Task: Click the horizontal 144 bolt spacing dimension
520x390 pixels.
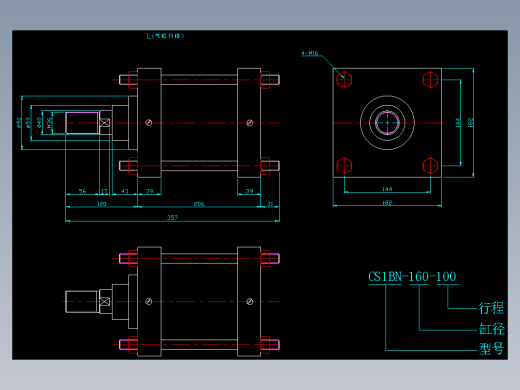Action: (x=387, y=189)
